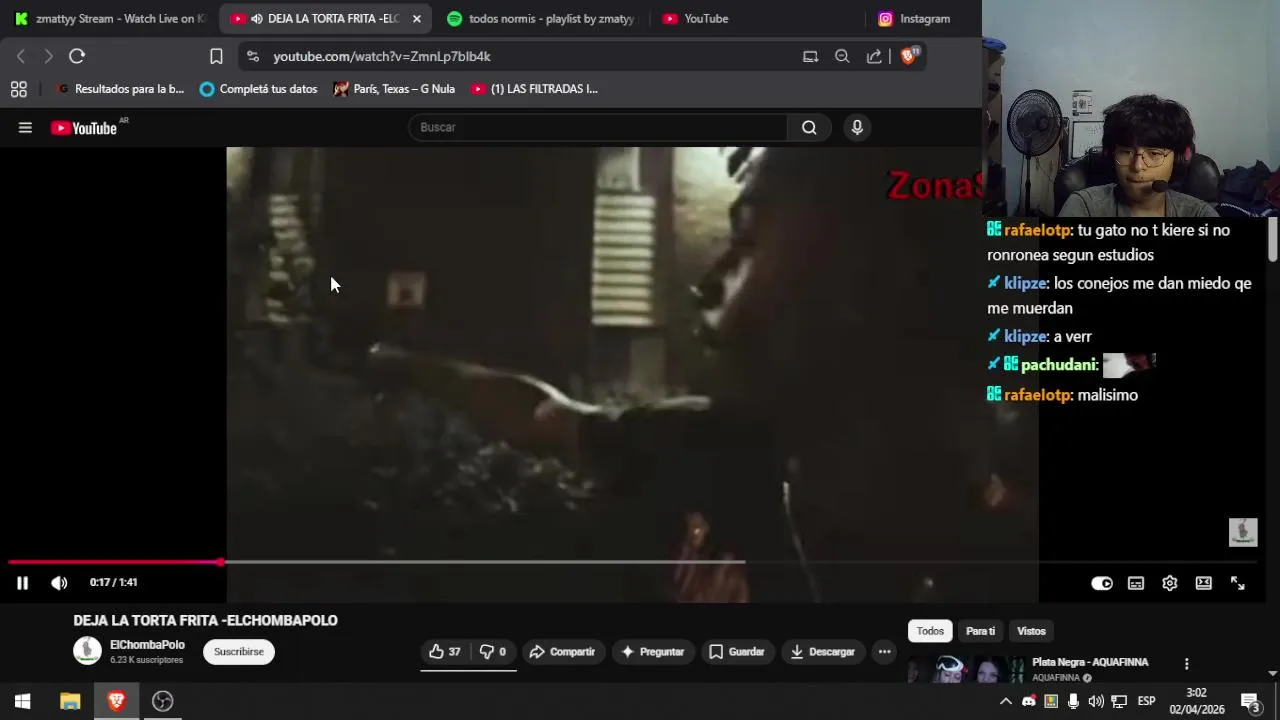The width and height of the screenshot is (1280, 720).
Task: View site information icon in address bar
Action: 252,57
